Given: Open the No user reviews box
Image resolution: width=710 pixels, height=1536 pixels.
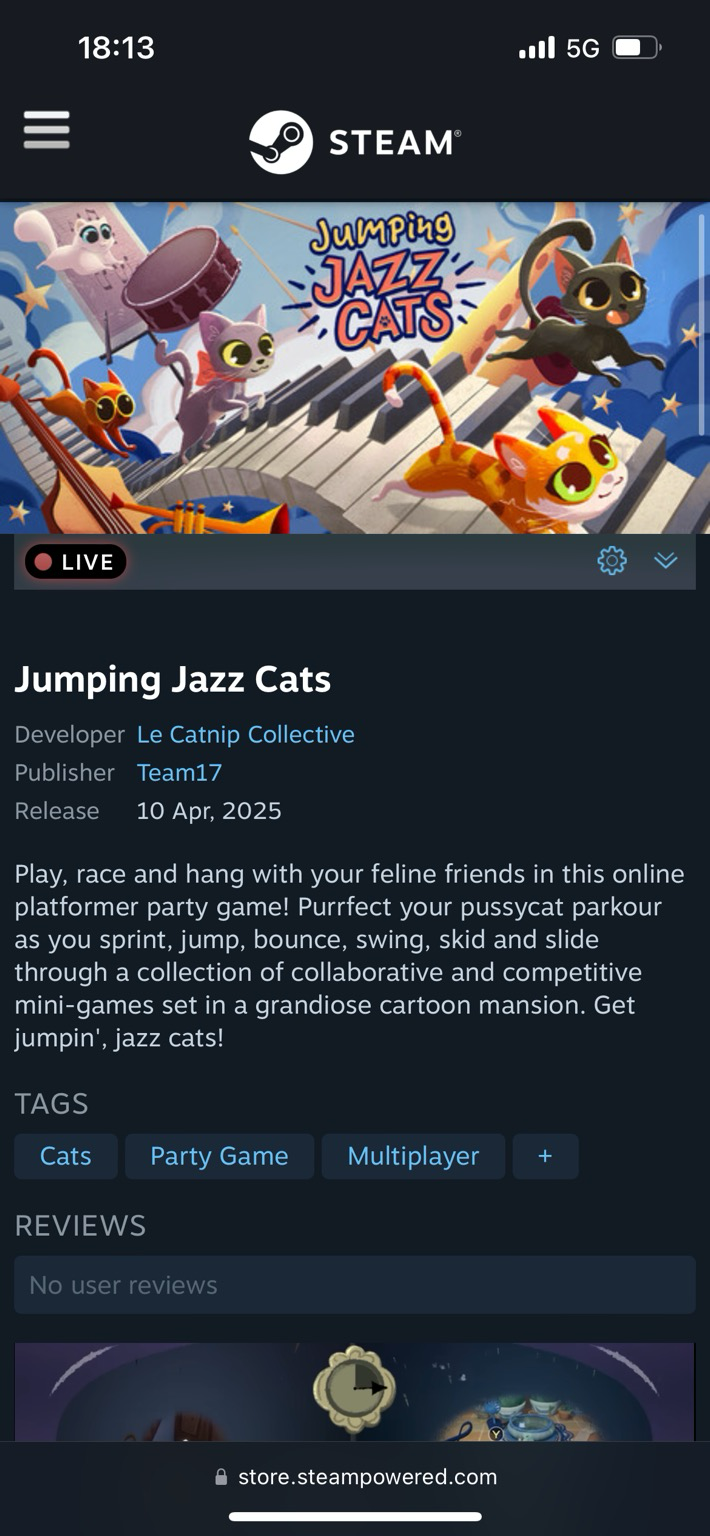Looking at the screenshot, I should point(355,1285).
